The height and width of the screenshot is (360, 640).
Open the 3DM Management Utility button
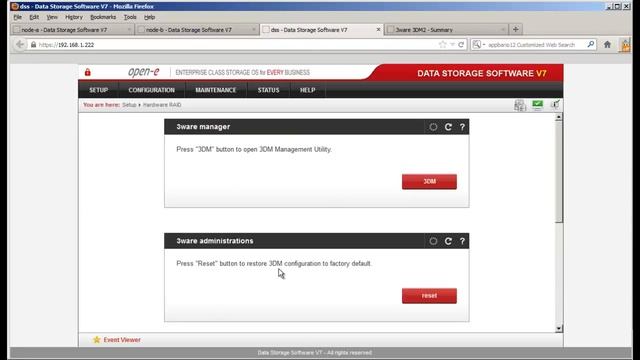(429, 182)
